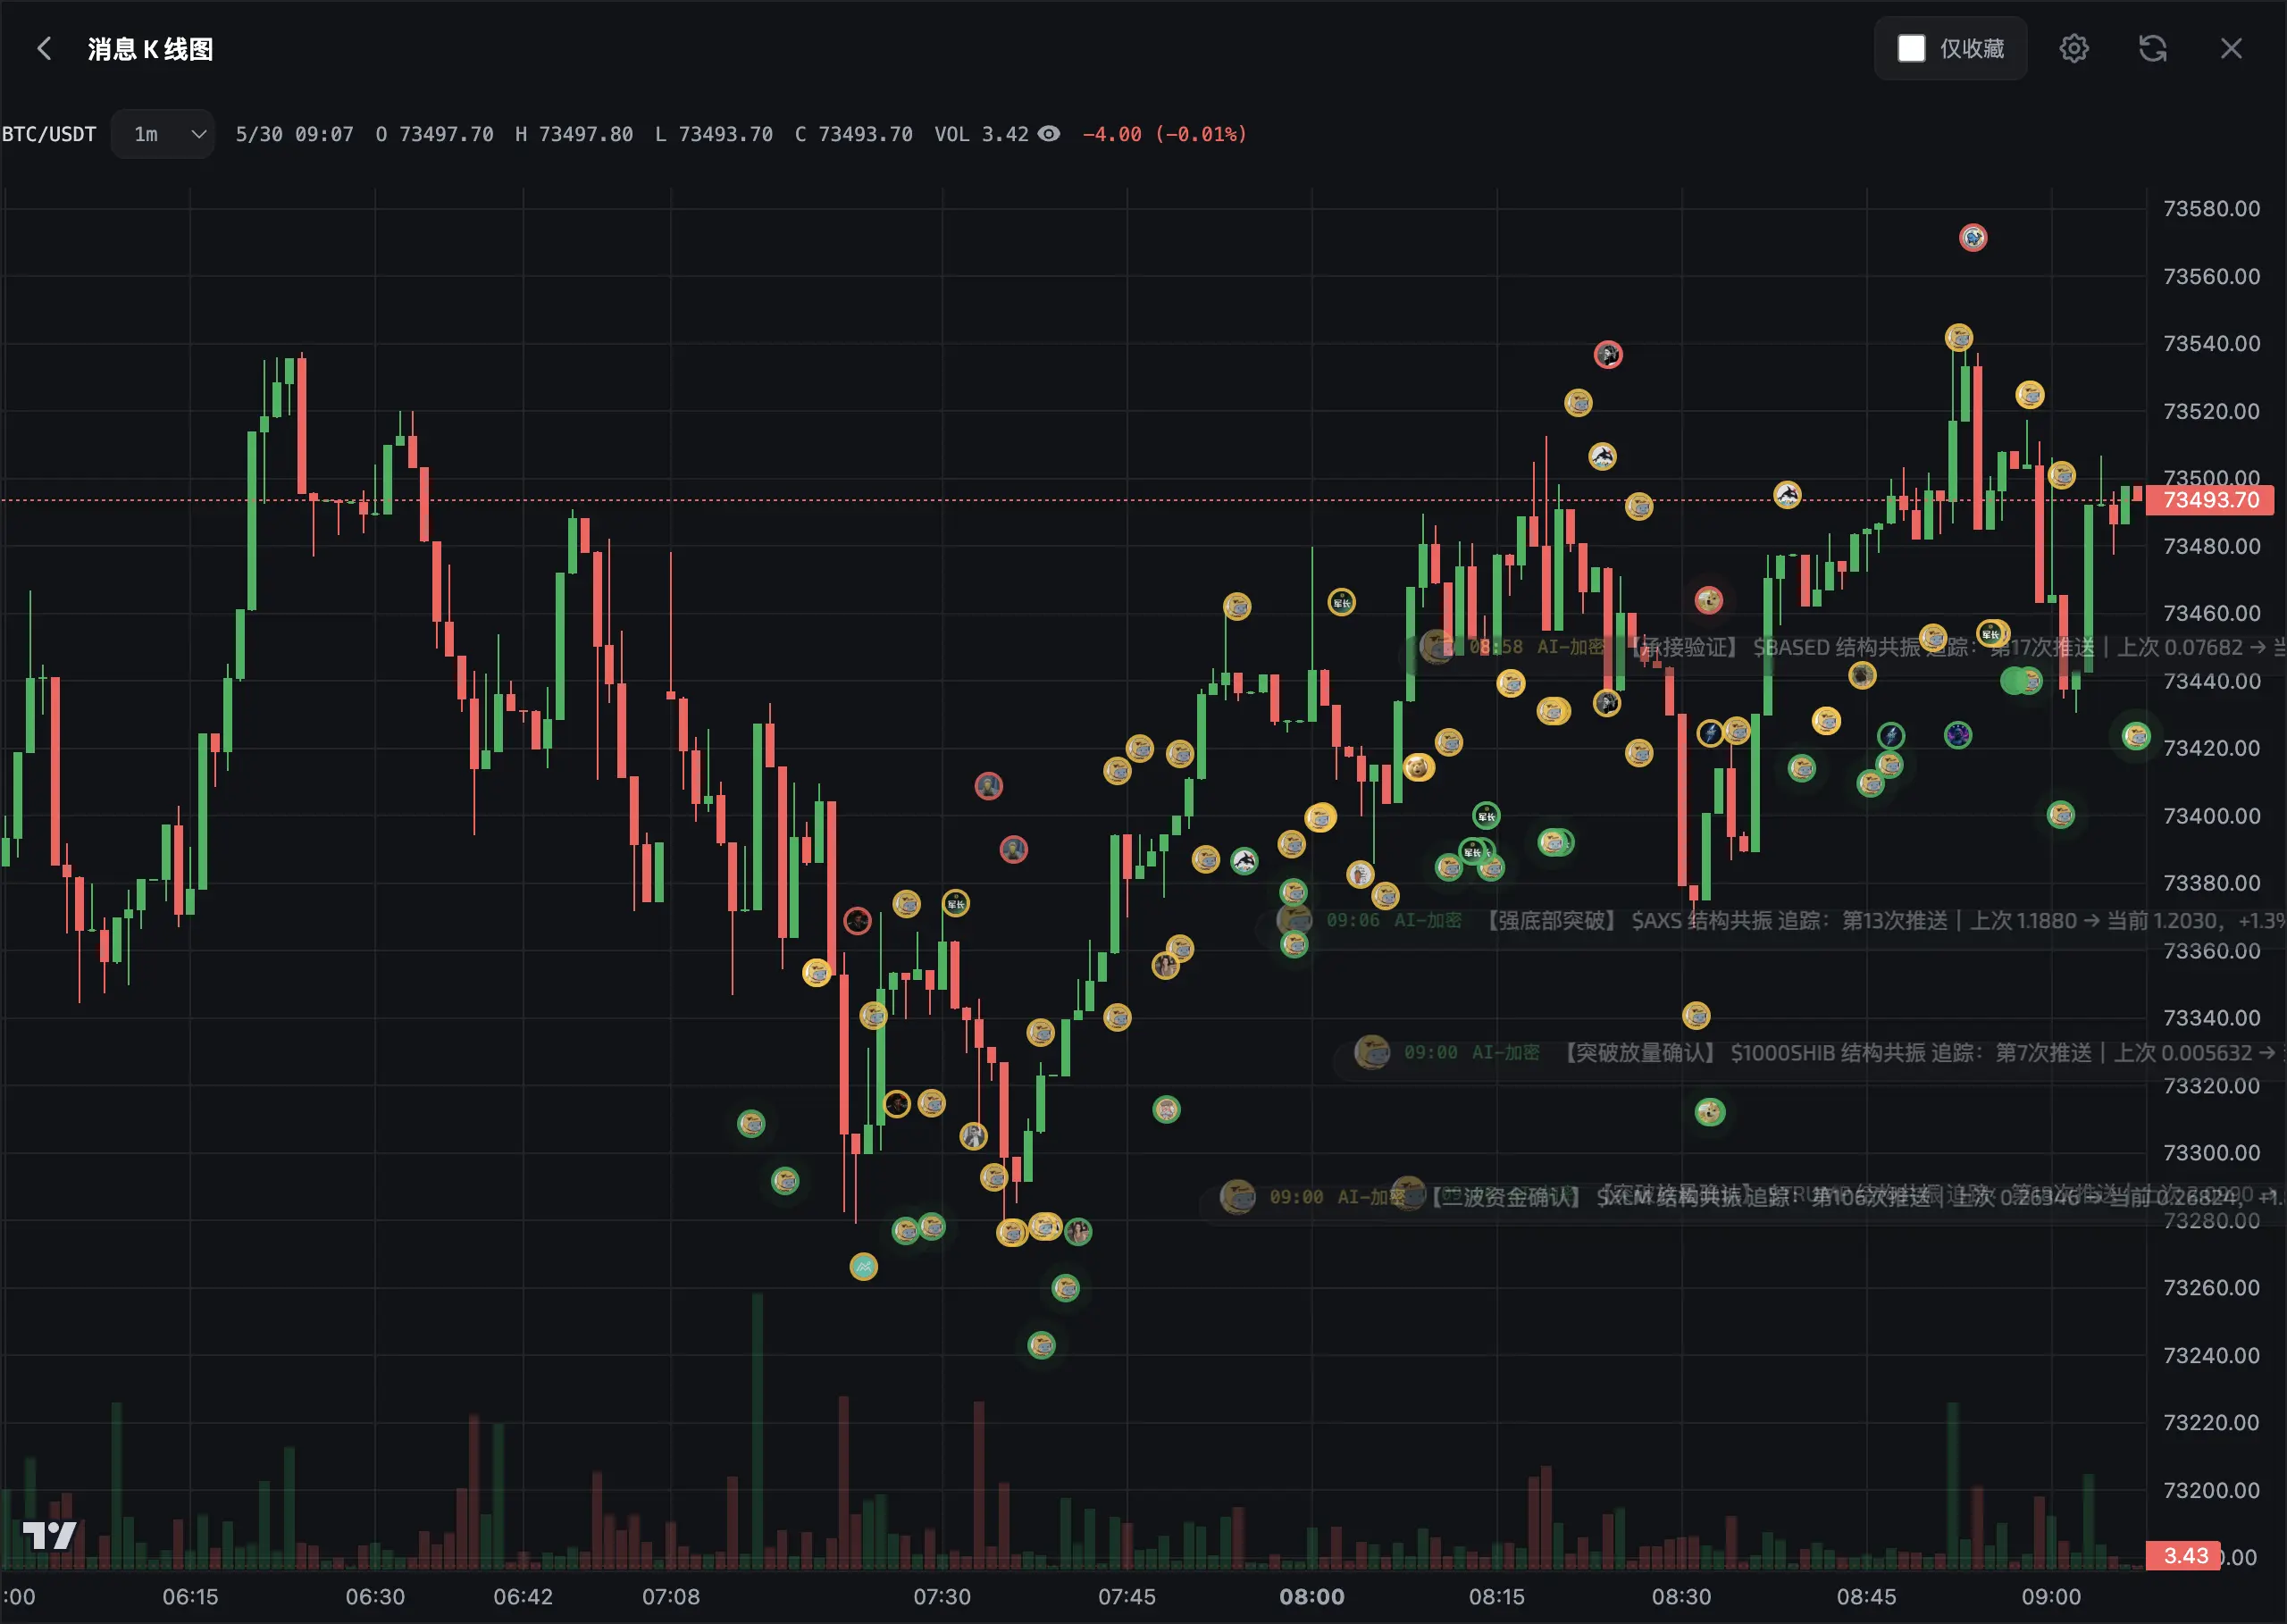Viewport: 2287px width, 1624px height.
Task: Click the dark furry avatar marker near 73440
Action: pos(1862,676)
